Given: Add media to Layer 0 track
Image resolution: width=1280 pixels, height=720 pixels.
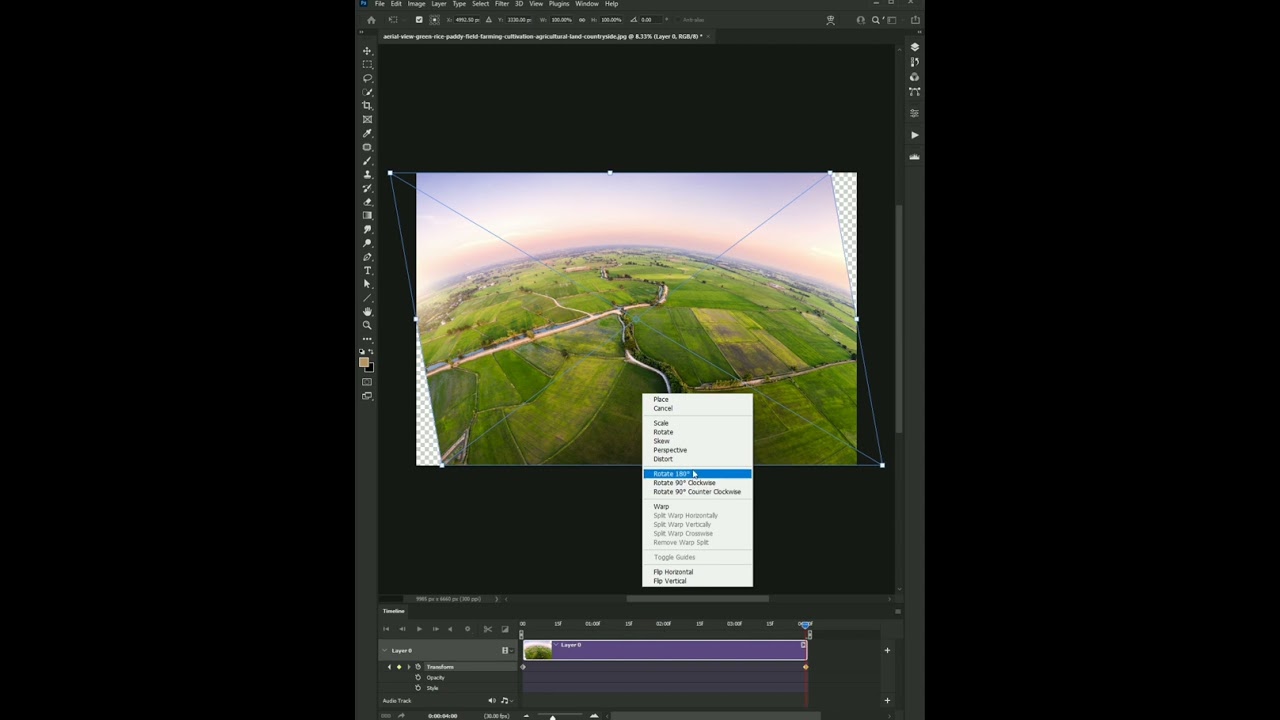Looking at the screenshot, I should (887, 650).
